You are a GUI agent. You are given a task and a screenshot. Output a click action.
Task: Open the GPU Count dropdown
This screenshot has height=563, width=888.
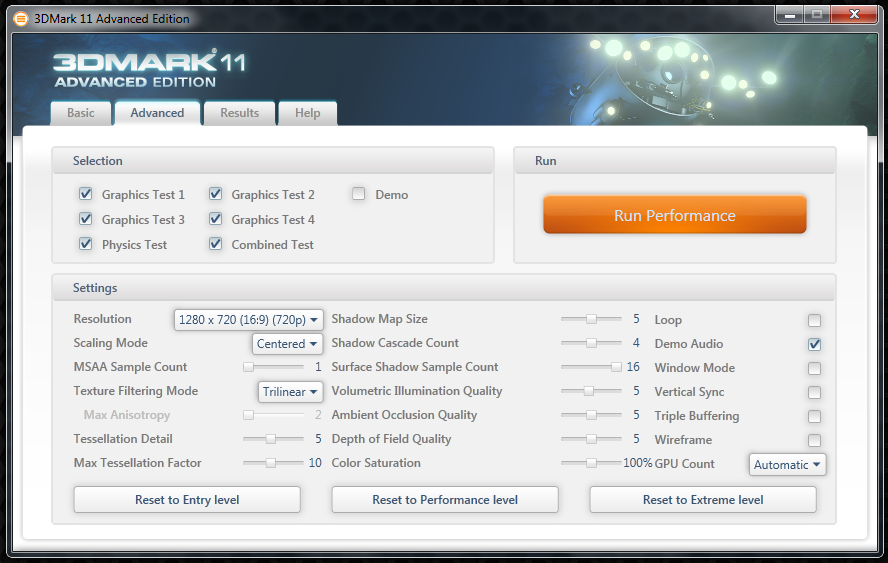point(787,464)
